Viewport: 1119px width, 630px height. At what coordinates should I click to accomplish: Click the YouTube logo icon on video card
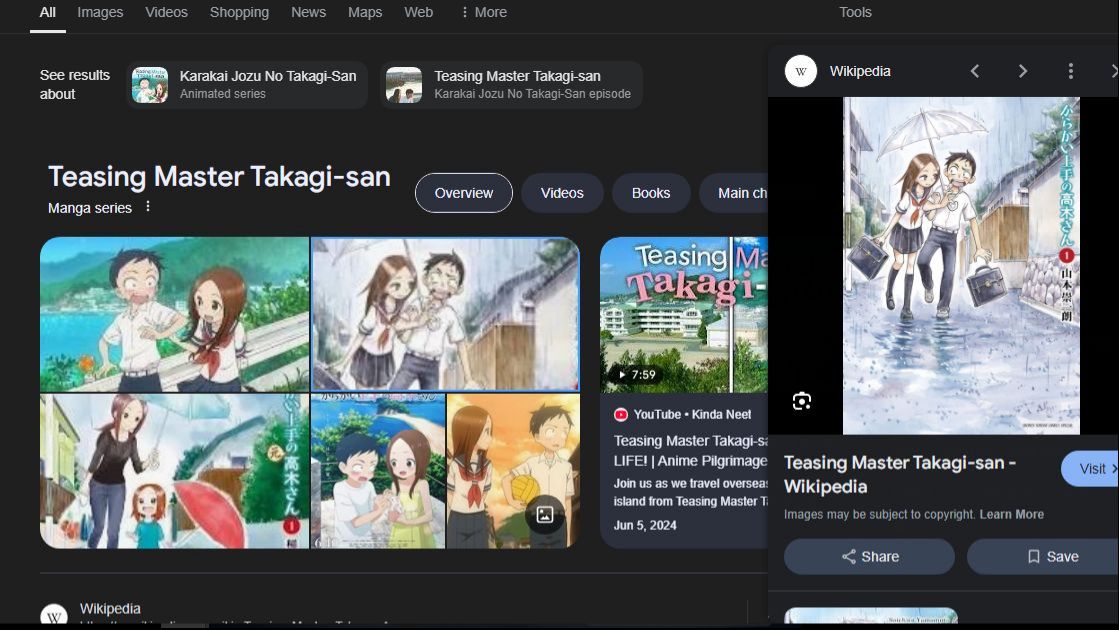(x=621, y=415)
